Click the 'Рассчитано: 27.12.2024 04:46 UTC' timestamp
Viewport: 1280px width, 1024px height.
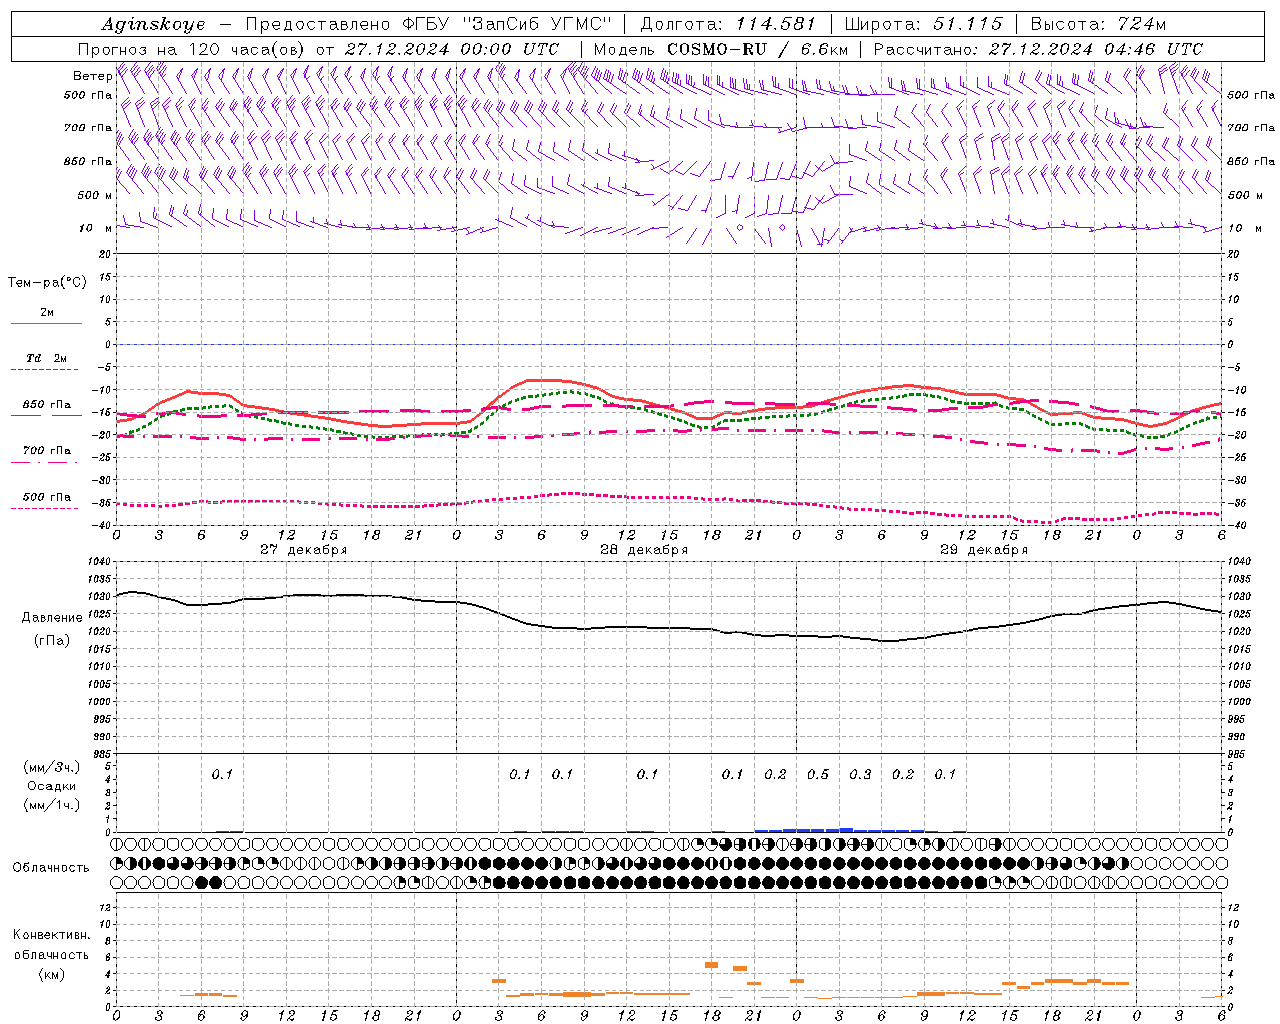tap(1038, 49)
